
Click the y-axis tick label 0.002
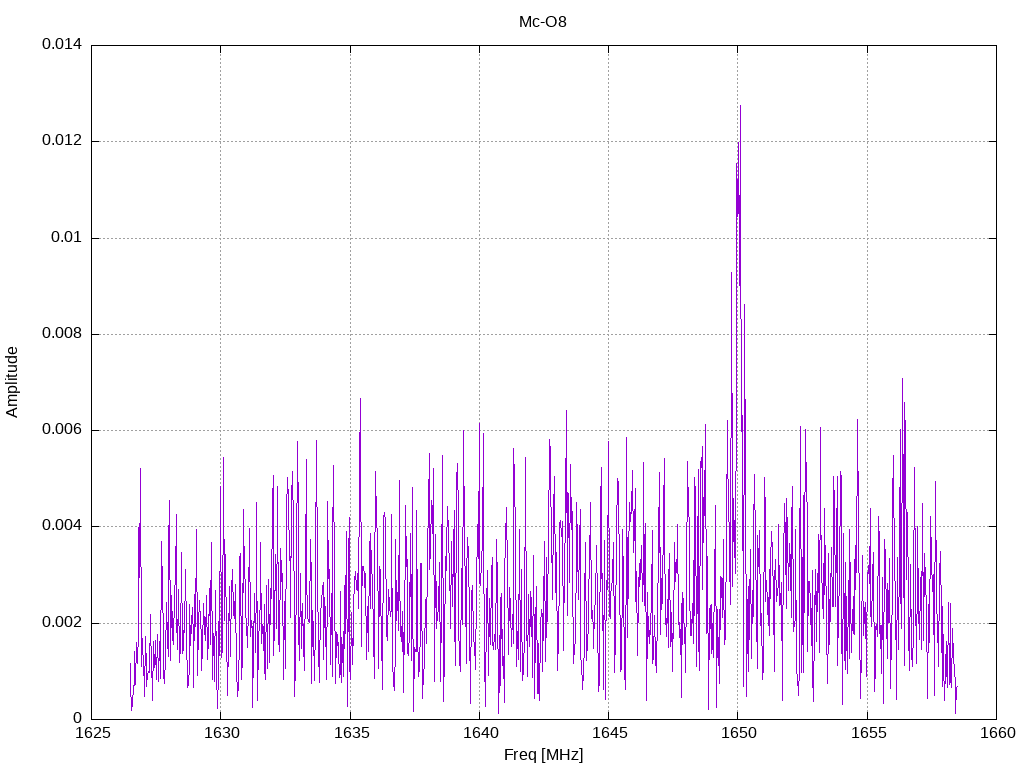coord(62,622)
